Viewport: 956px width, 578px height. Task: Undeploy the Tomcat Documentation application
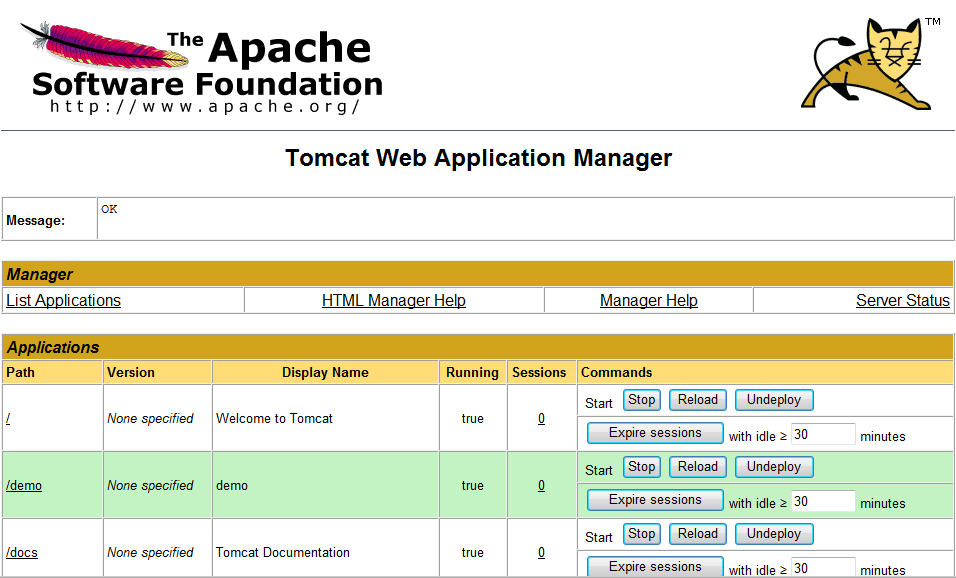pyautogui.click(x=773, y=534)
